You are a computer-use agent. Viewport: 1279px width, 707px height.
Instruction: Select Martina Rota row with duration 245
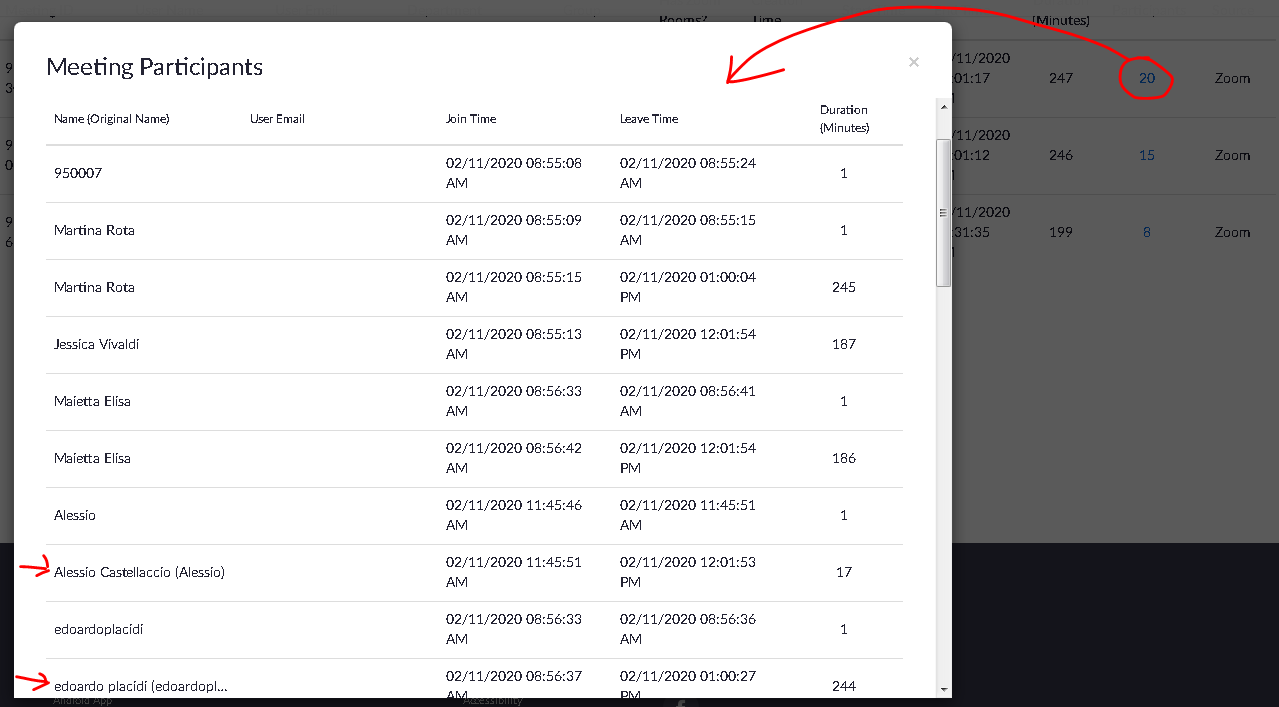pyautogui.click(x=474, y=288)
